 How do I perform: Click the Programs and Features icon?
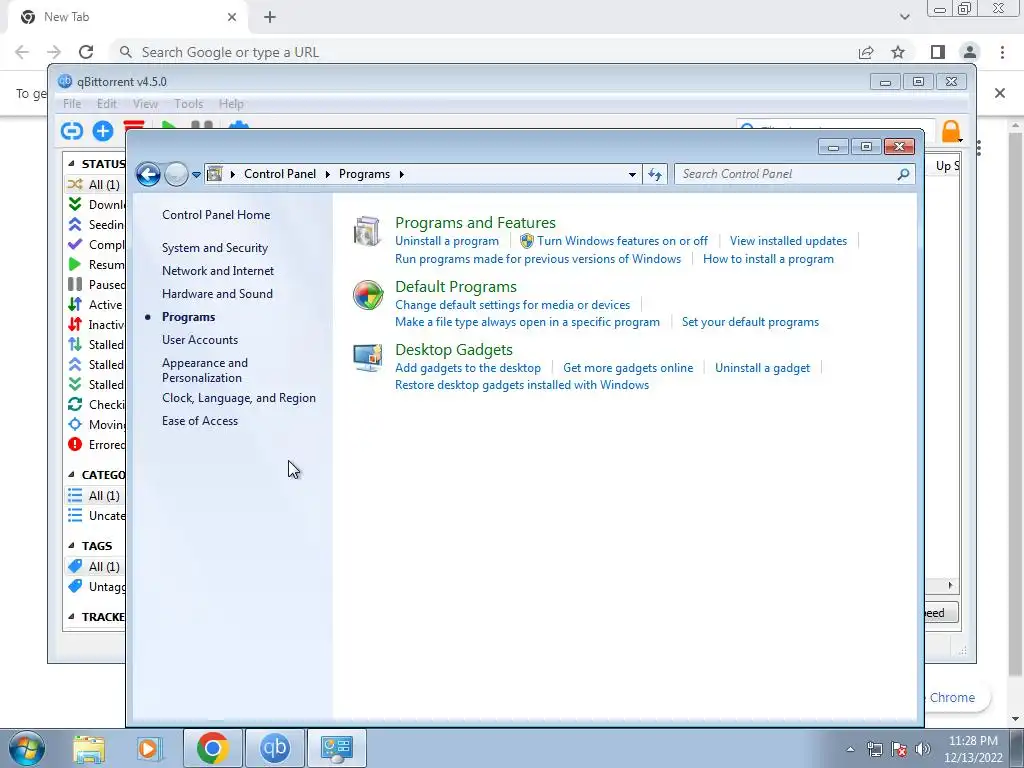[x=367, y=231]
